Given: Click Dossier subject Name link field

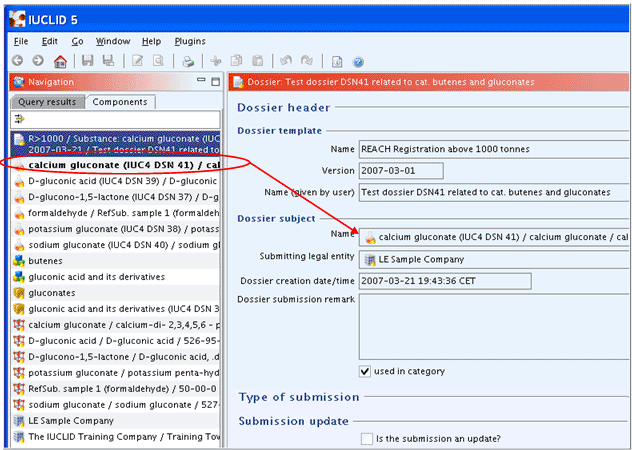Looking at the screenshot, I should (494, 238).
